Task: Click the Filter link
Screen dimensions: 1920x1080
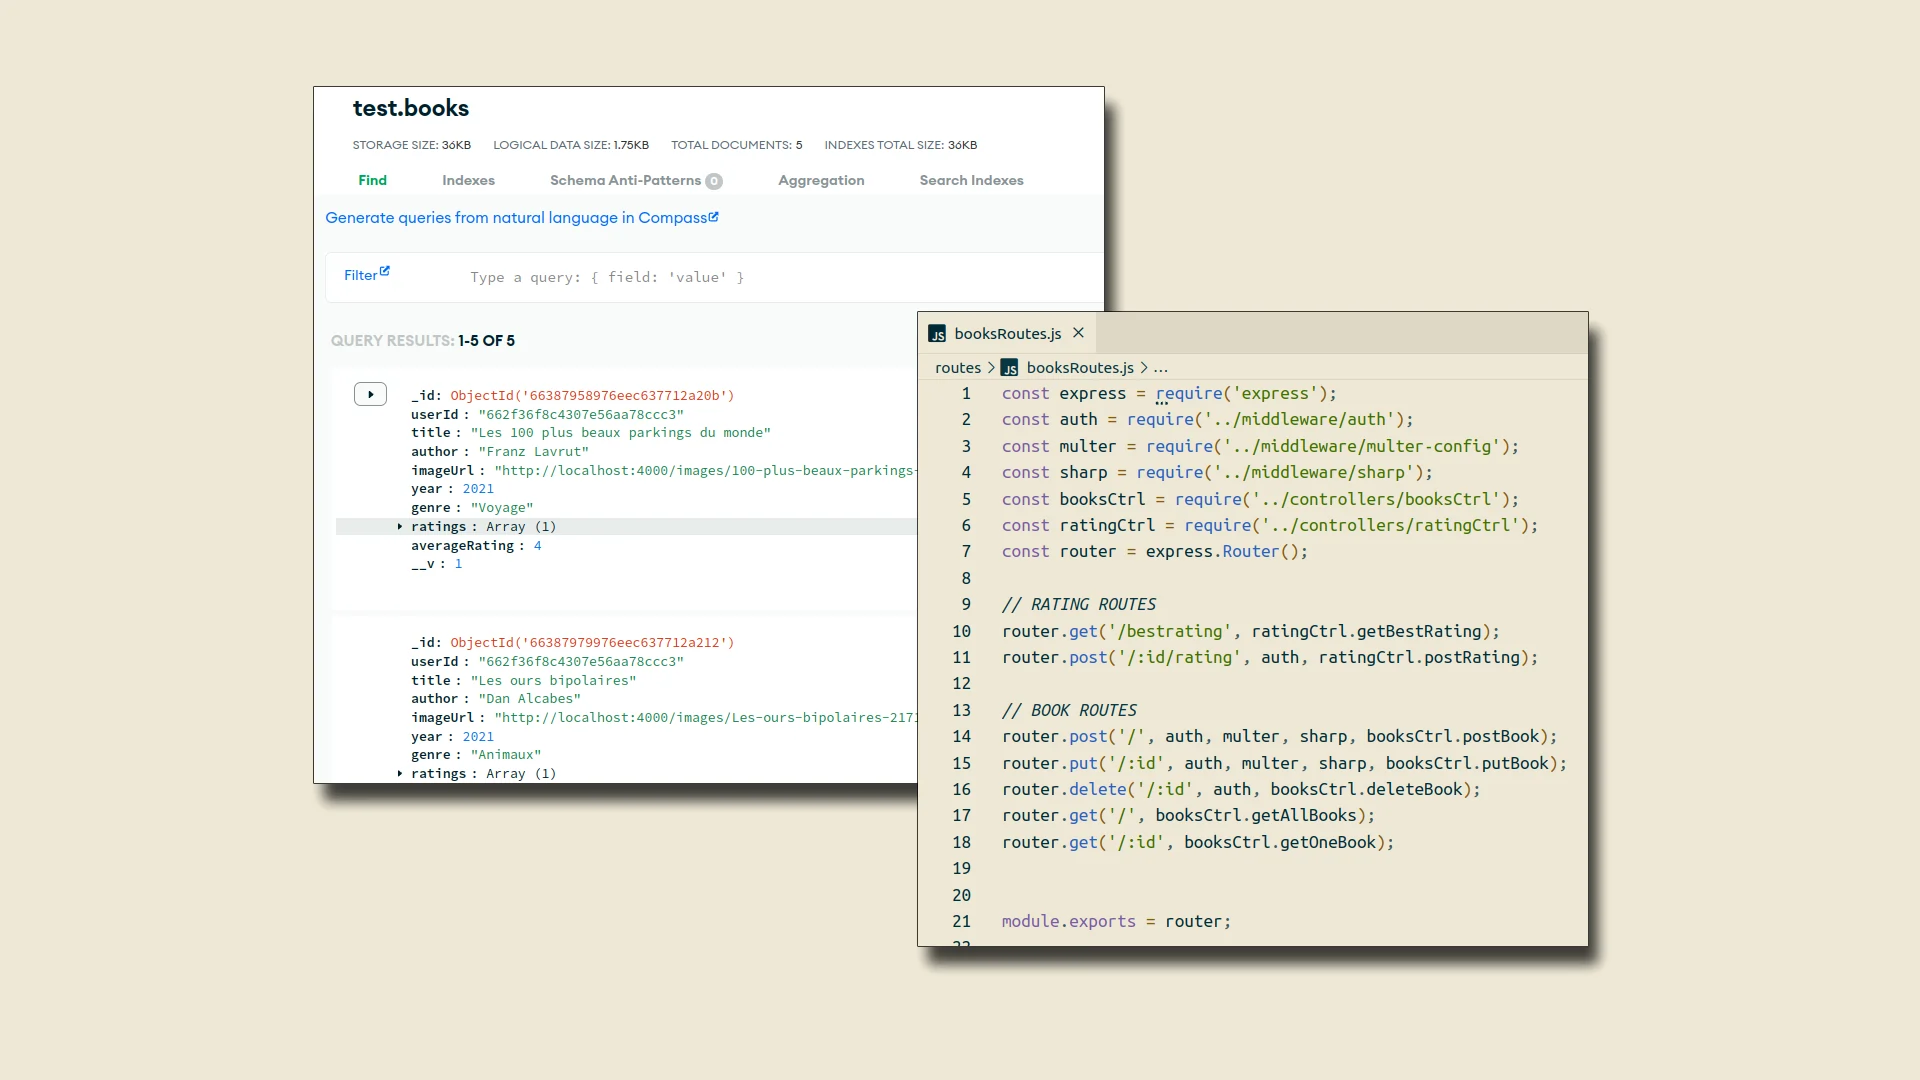Action: 360,274
